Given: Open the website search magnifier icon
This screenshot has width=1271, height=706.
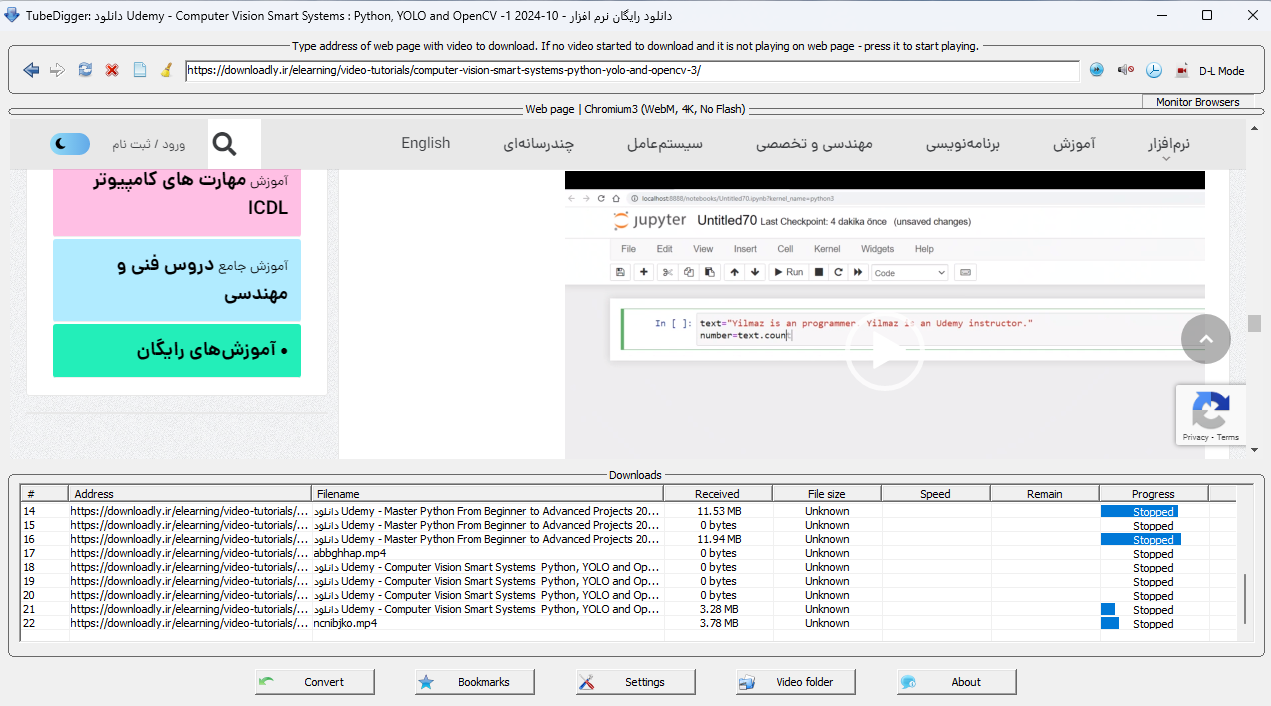Looking at the screenshot, I should click(x=225, y=144).
